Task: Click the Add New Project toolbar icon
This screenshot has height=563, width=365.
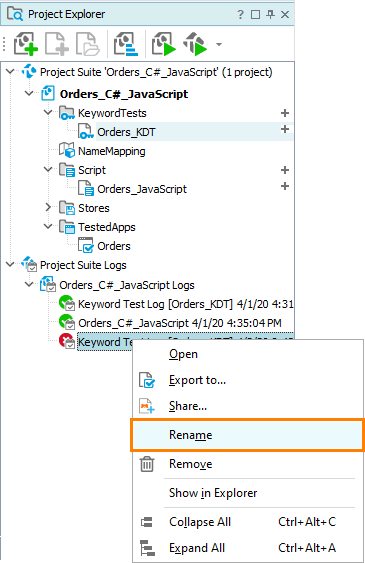Action: point(25,44)
